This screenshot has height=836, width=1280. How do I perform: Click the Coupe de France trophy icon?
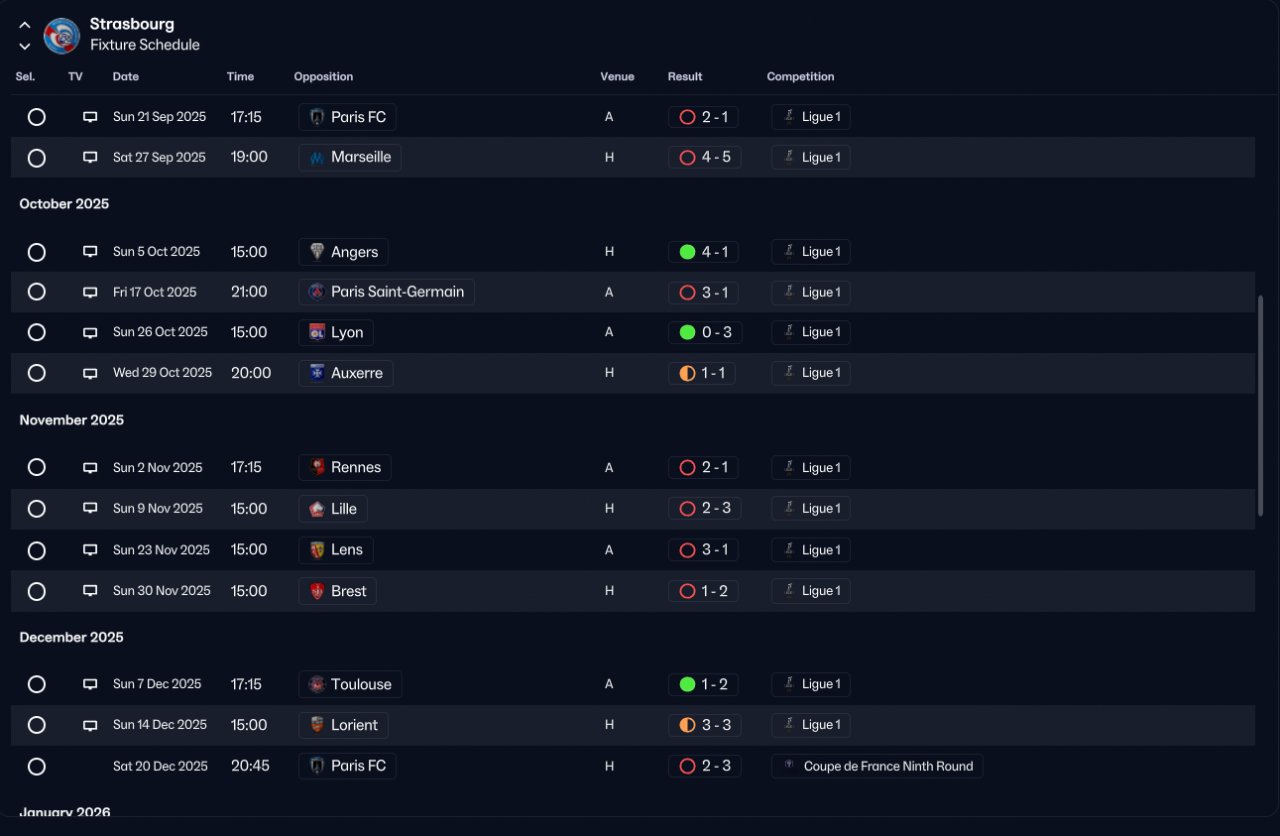pyautogui.click(x=790, y=766)
